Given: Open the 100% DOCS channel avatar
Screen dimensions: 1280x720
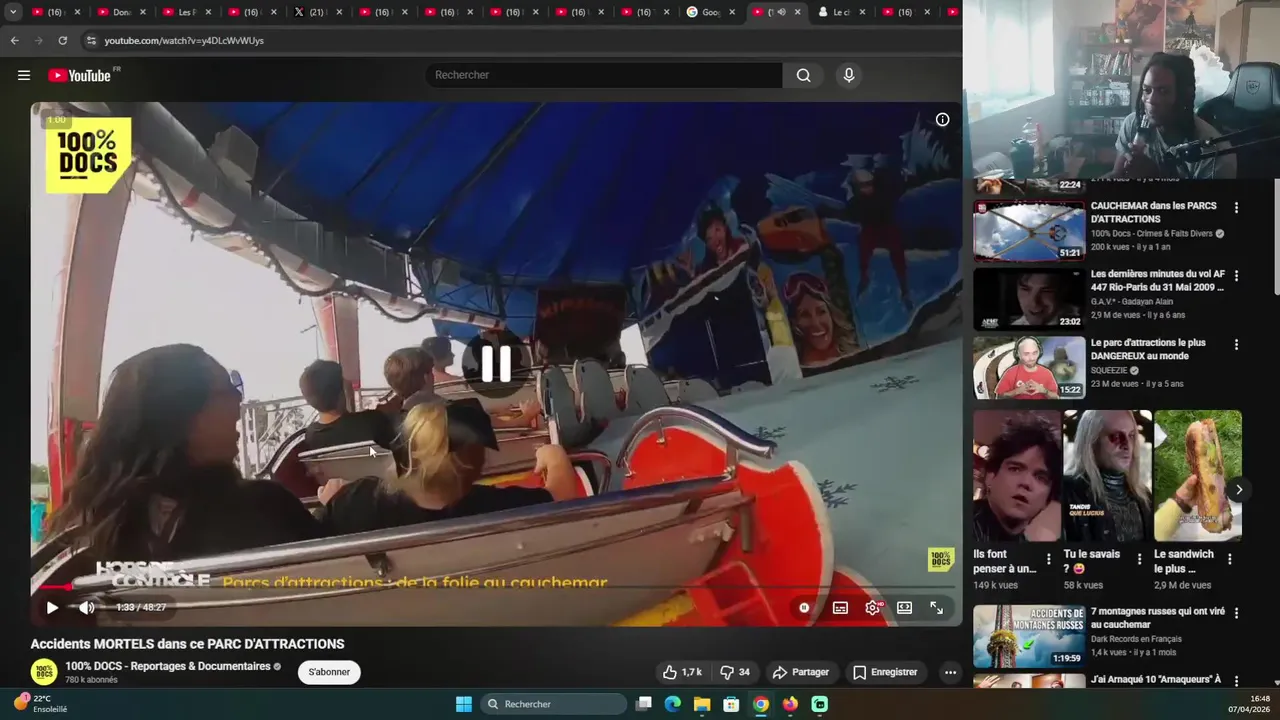Looking at the screenshot, I should [43, 672].
